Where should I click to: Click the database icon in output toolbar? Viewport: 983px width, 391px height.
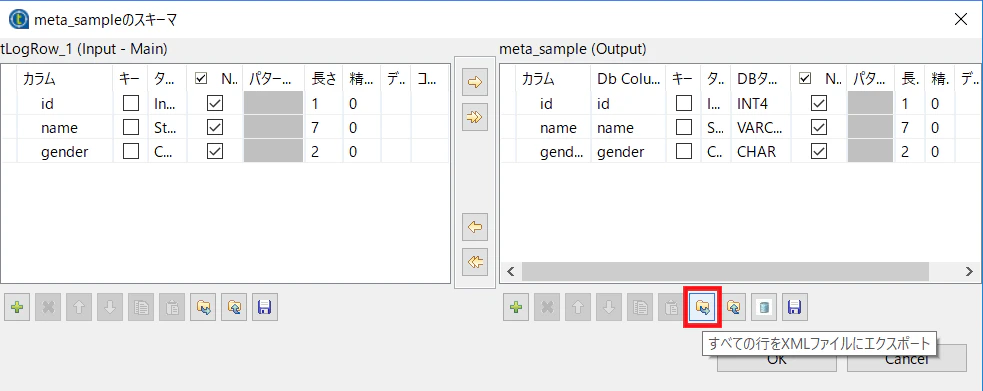[764, 308]
